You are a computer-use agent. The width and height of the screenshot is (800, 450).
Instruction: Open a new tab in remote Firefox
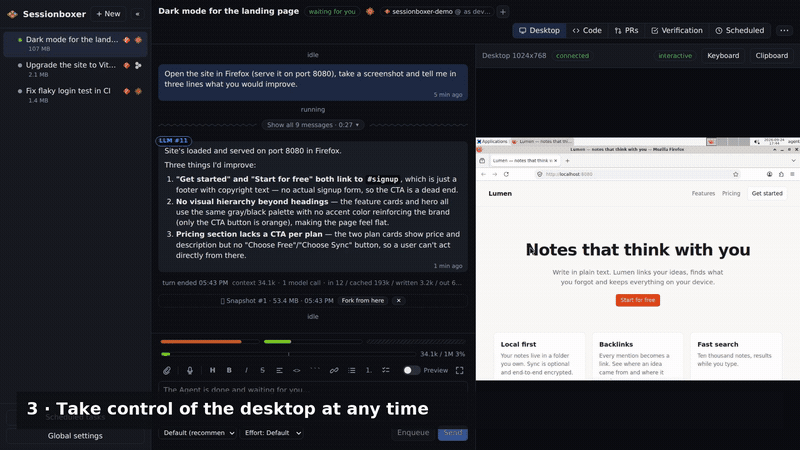click(x=567, y=160)
